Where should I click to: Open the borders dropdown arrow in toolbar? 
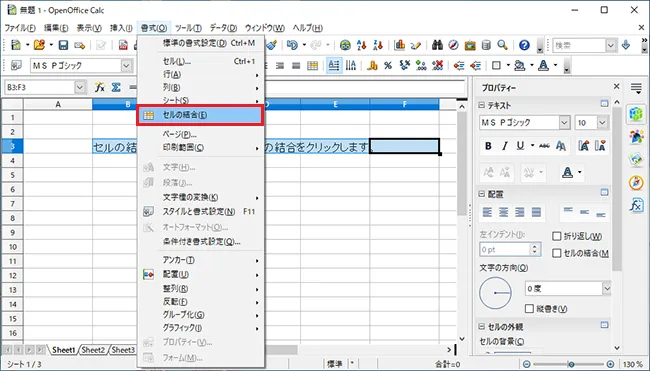pos(508,65)
